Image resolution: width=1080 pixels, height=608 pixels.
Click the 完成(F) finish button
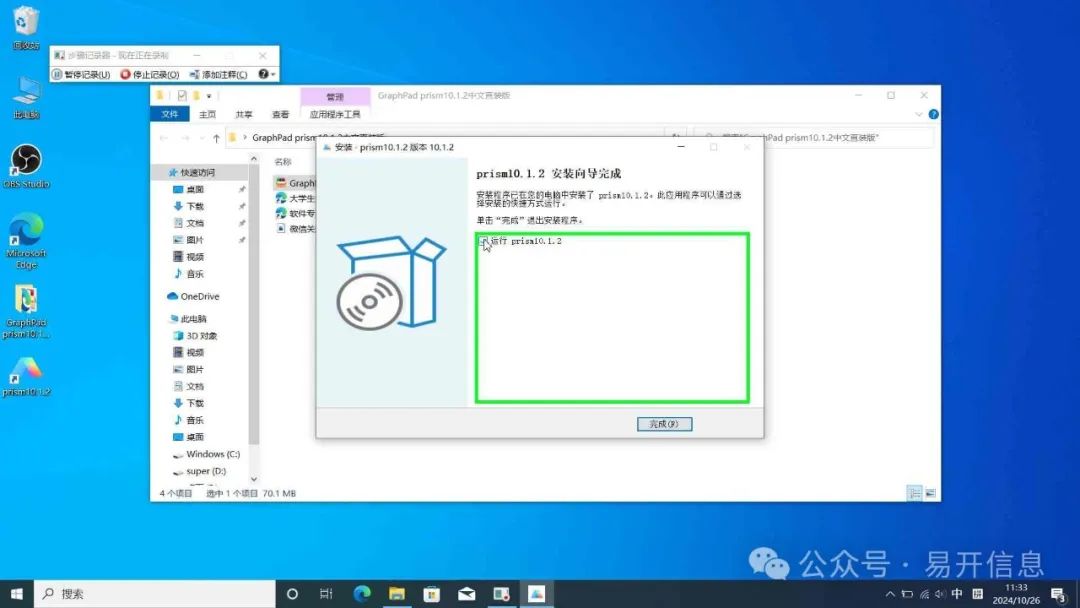[664, 424]
